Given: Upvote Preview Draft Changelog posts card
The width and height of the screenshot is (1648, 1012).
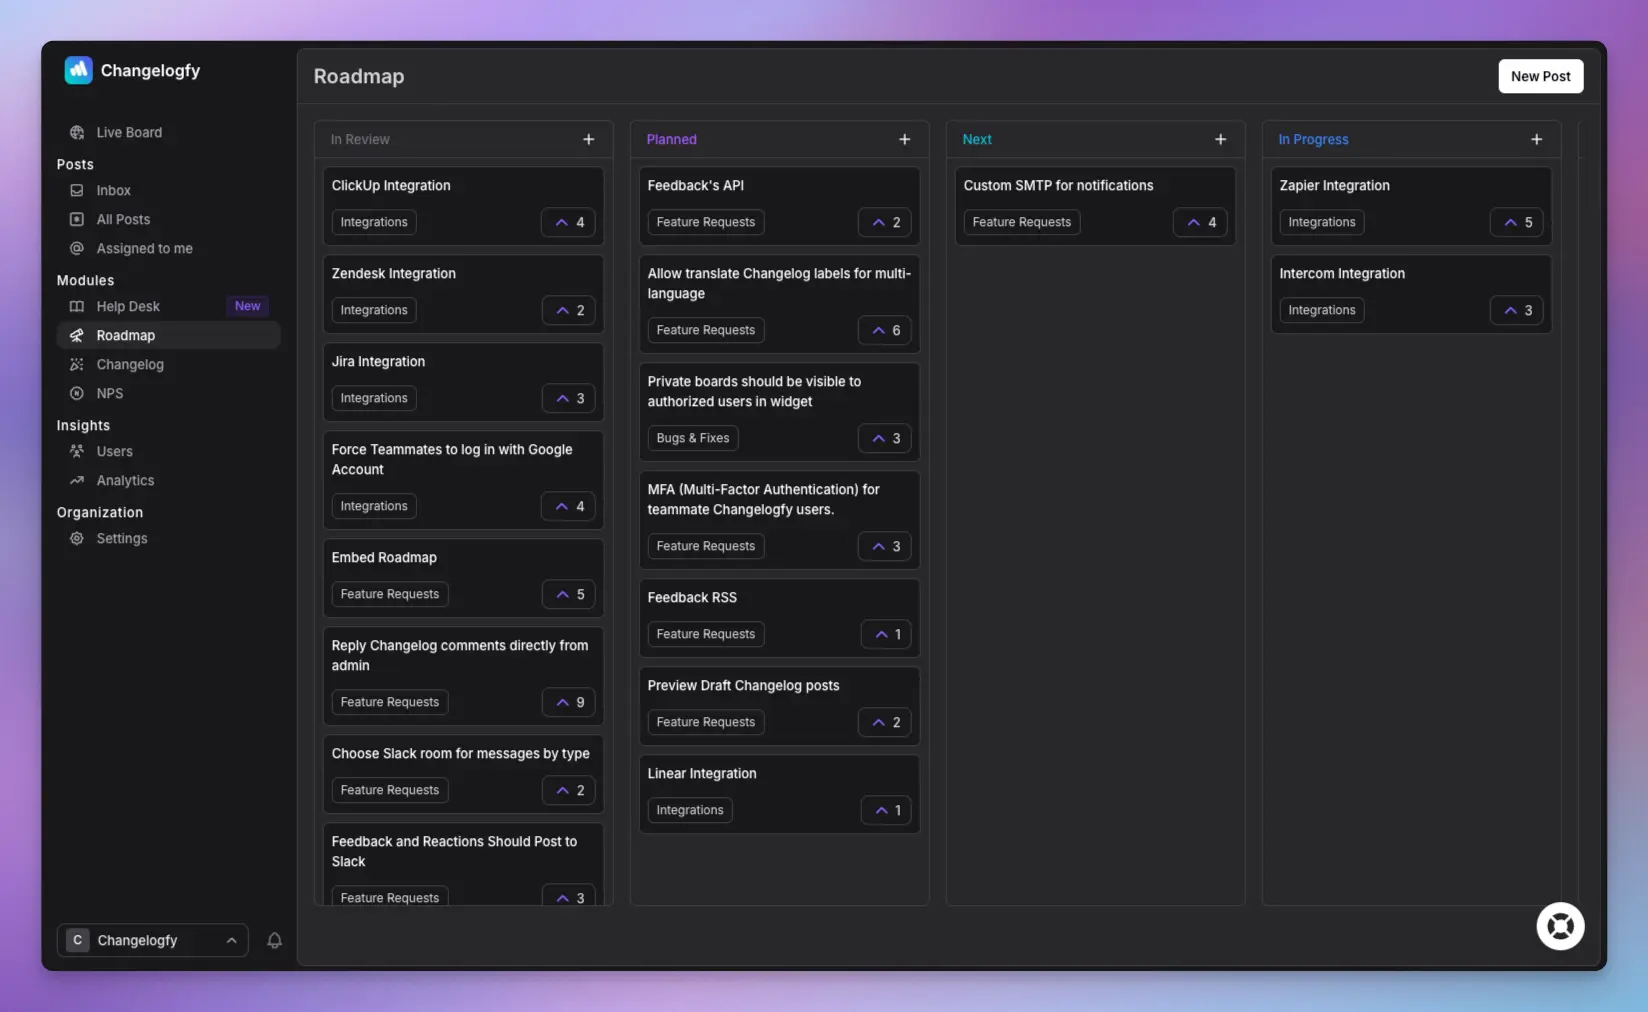Looking at the screenshot, I should point(885,722).
